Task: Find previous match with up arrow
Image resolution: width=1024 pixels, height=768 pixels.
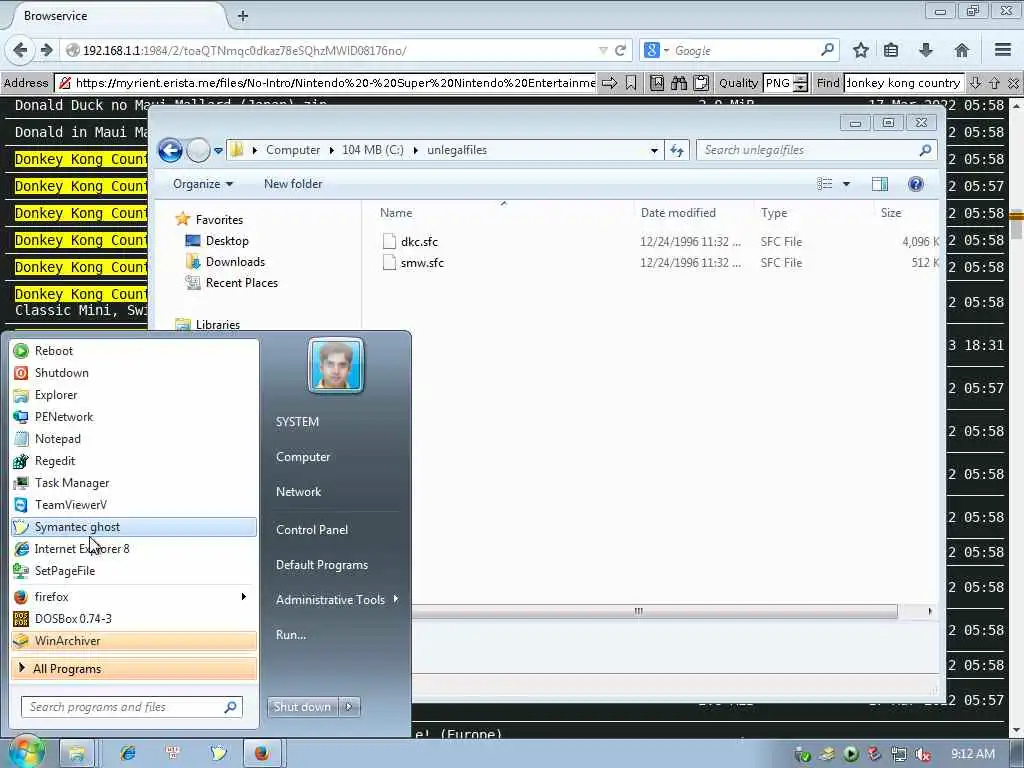Action: click(x=994, y=83)
